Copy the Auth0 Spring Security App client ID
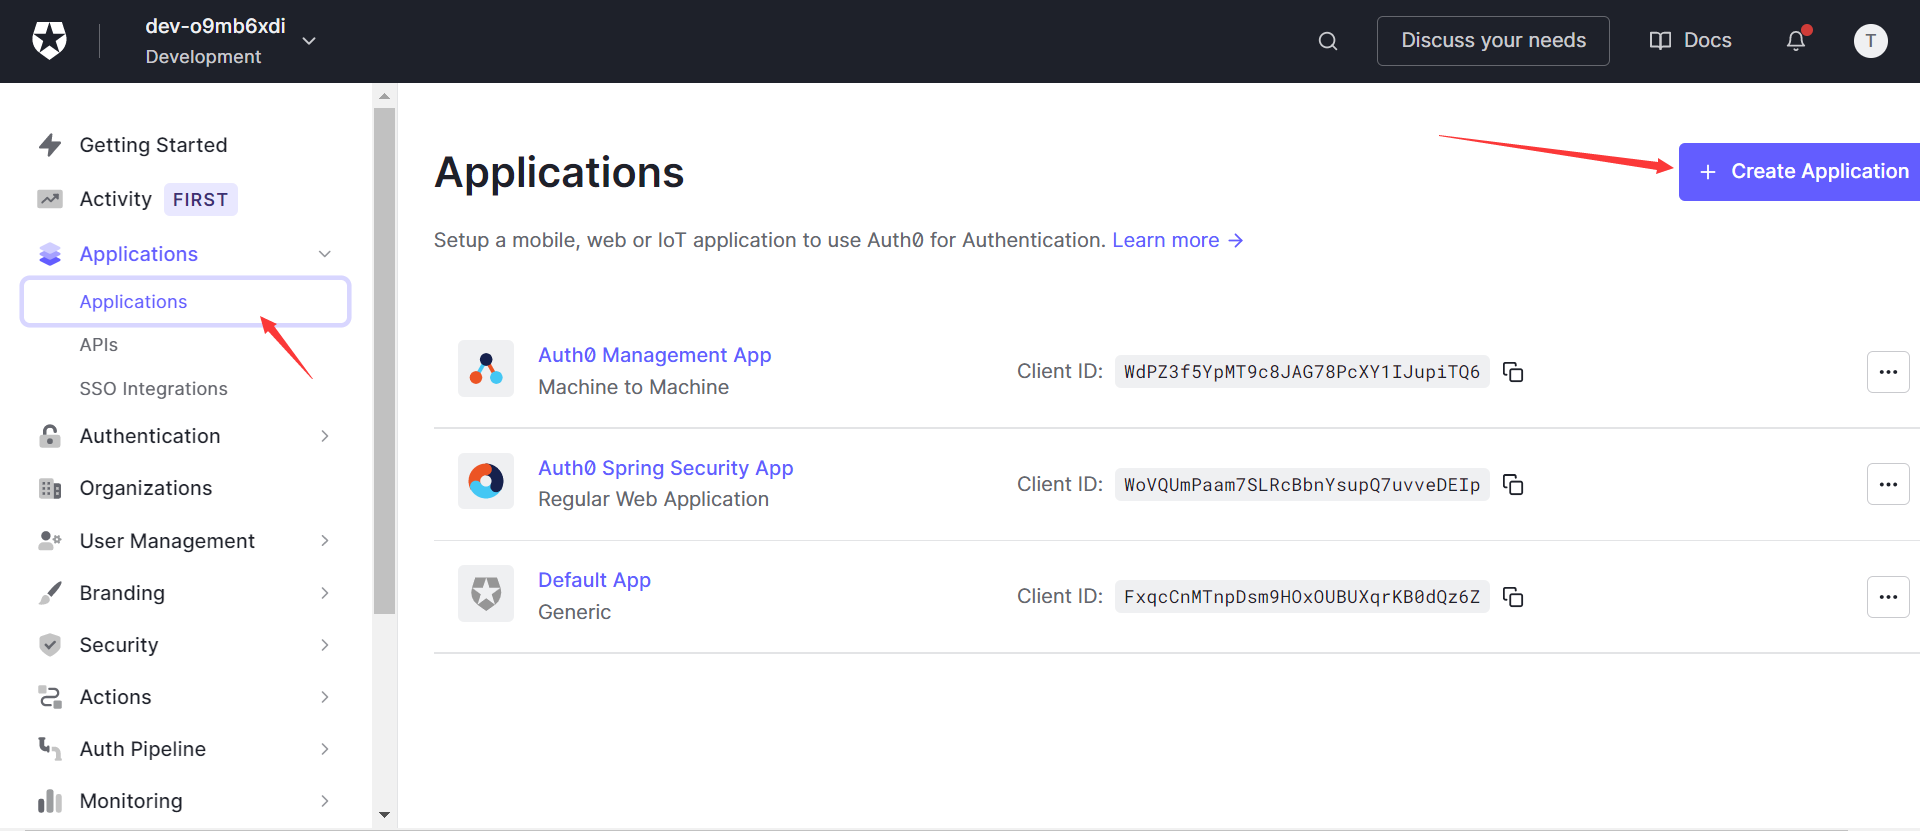 click(x=1513, y=485)
